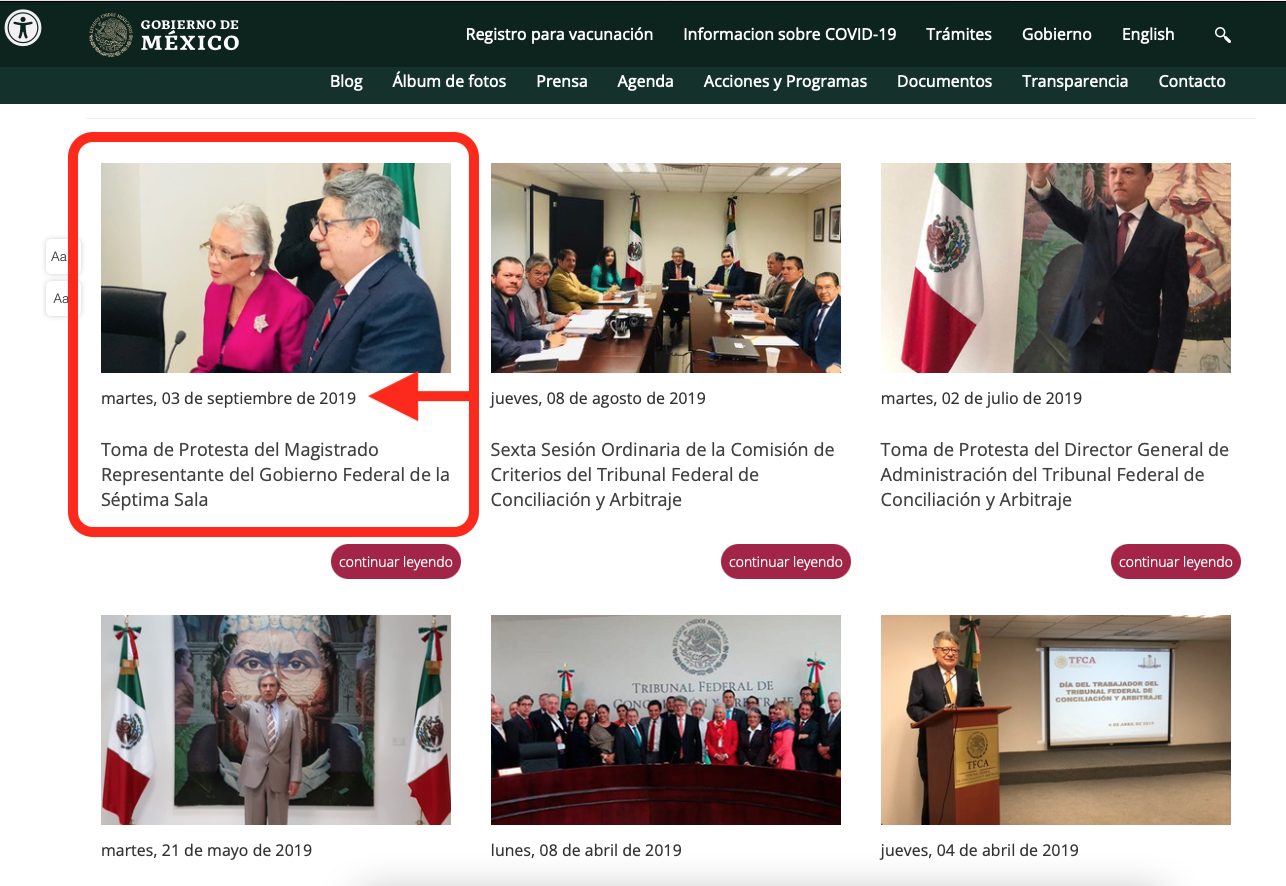Open thumbnail dated 04 de abril de 2019
Image resolution: width=1286 pixels, height=886 pixels.
pos(1056,720)
